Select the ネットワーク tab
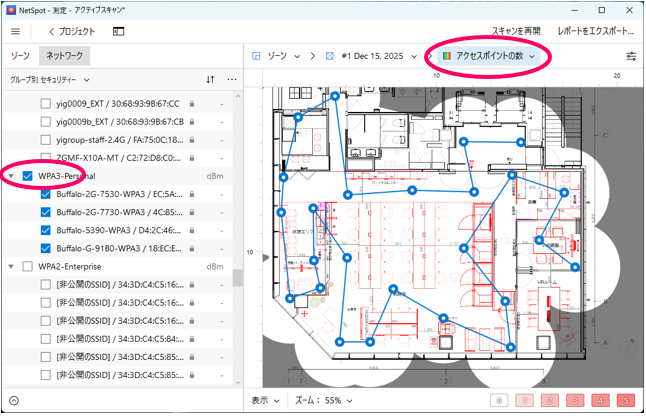 [66, 57]
